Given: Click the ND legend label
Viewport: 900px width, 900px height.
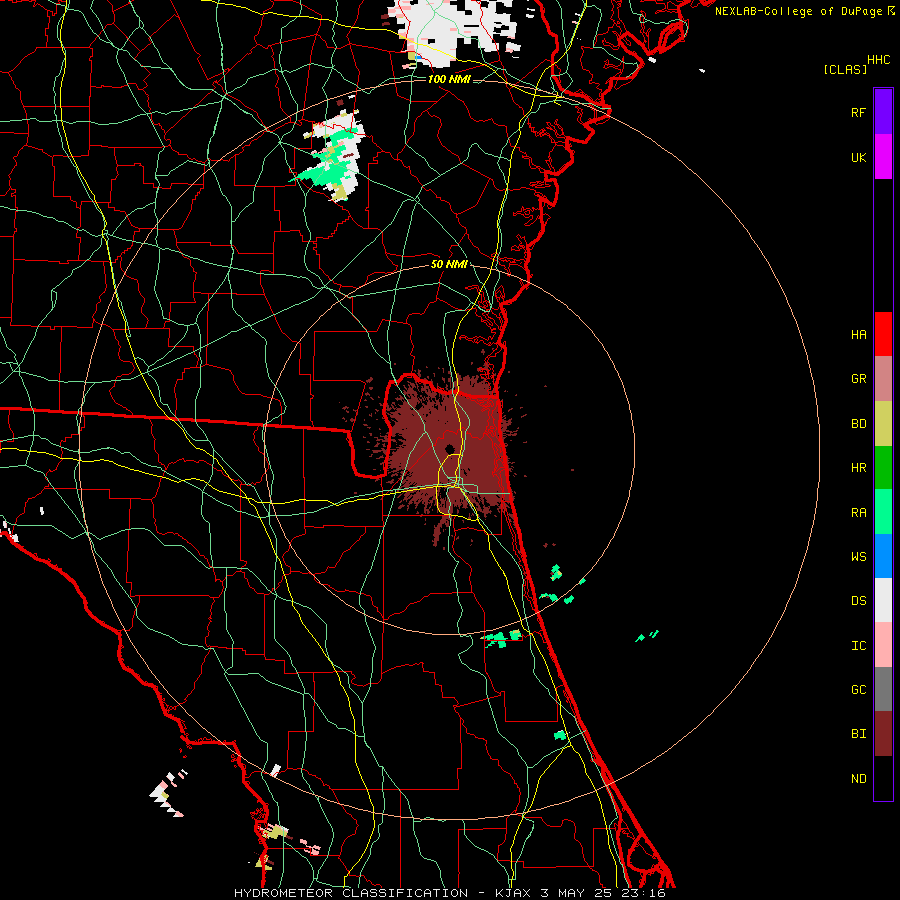Looking at the screenshot, I should [x=859, y=778].
